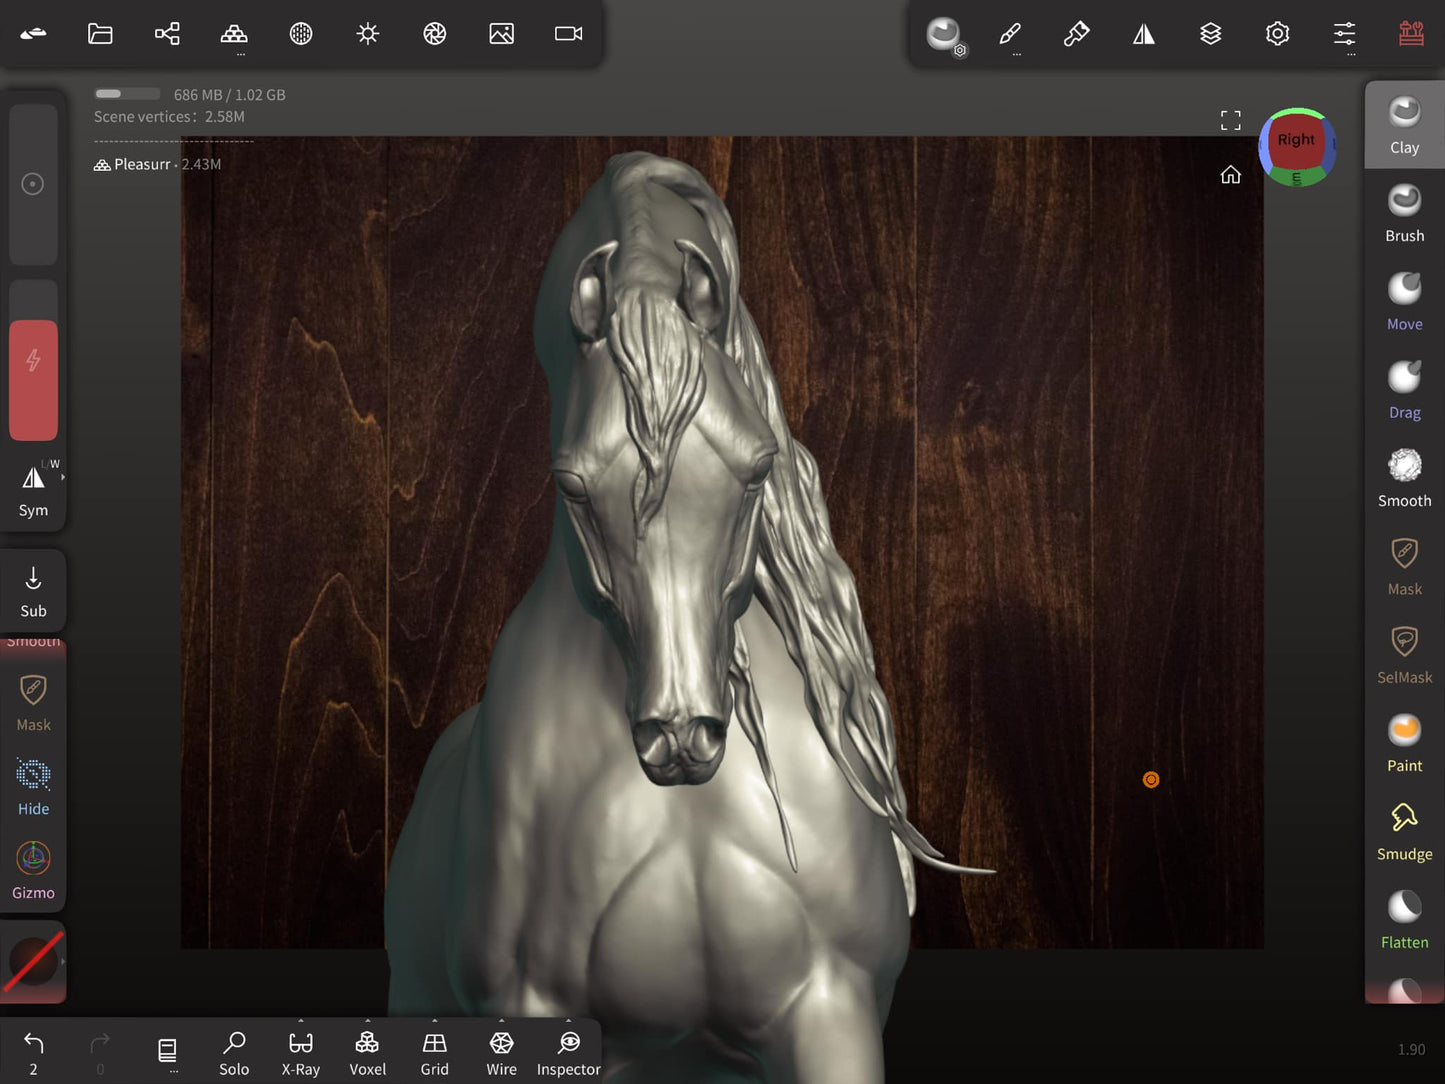Select the Clay tool
Screen dimensions: 1445x1084
pos(1405,125)
